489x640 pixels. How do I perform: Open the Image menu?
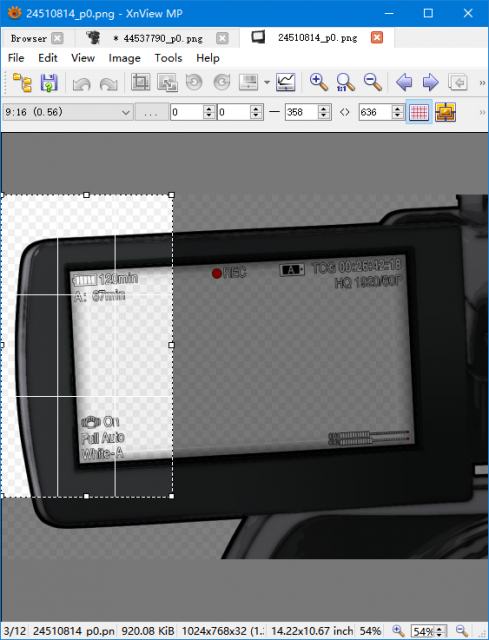point(124,58)
